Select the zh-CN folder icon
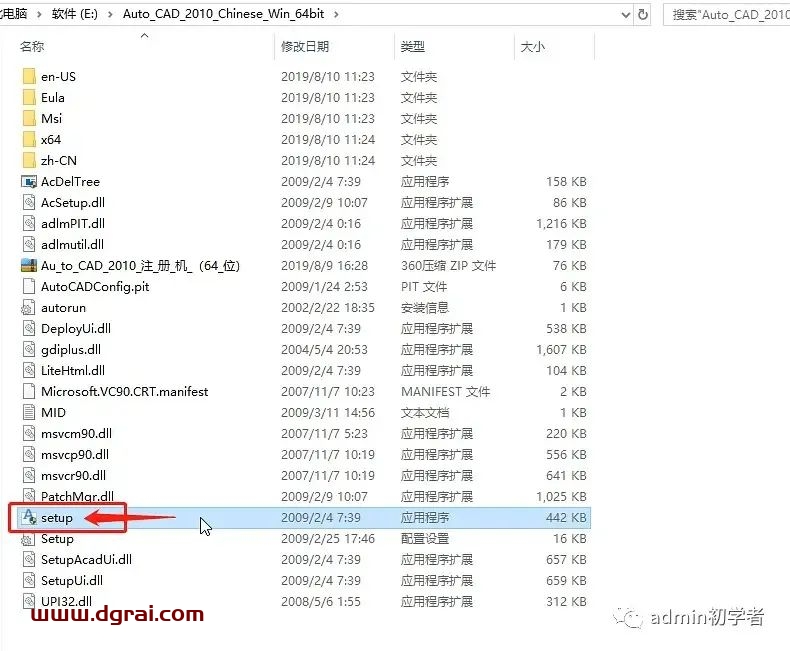 pyautogui.click(x=29, y=161)
